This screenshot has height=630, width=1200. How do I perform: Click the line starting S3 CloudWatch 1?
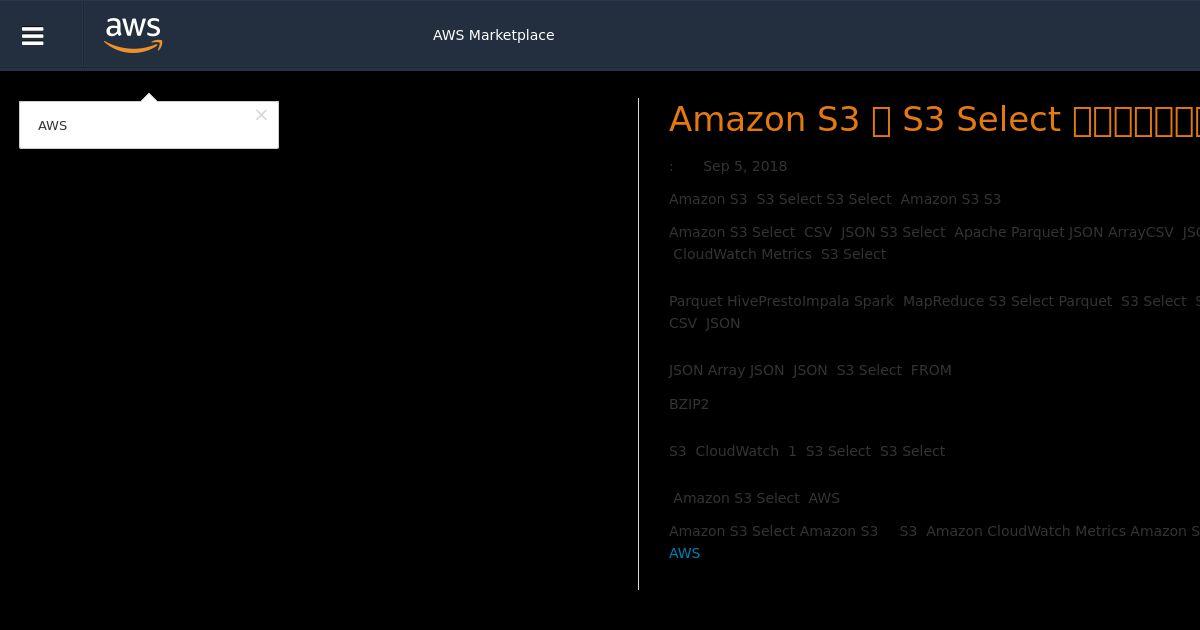[807, 451]
